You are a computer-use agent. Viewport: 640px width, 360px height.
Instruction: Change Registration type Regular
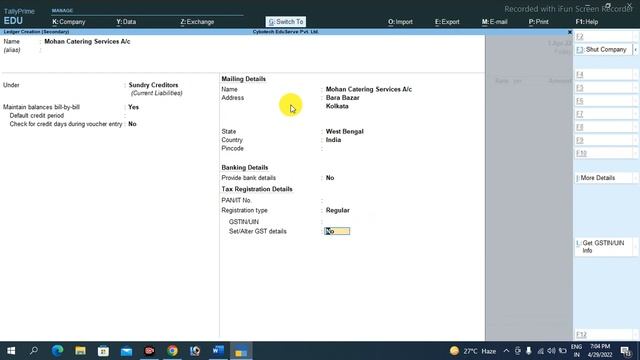338,210
